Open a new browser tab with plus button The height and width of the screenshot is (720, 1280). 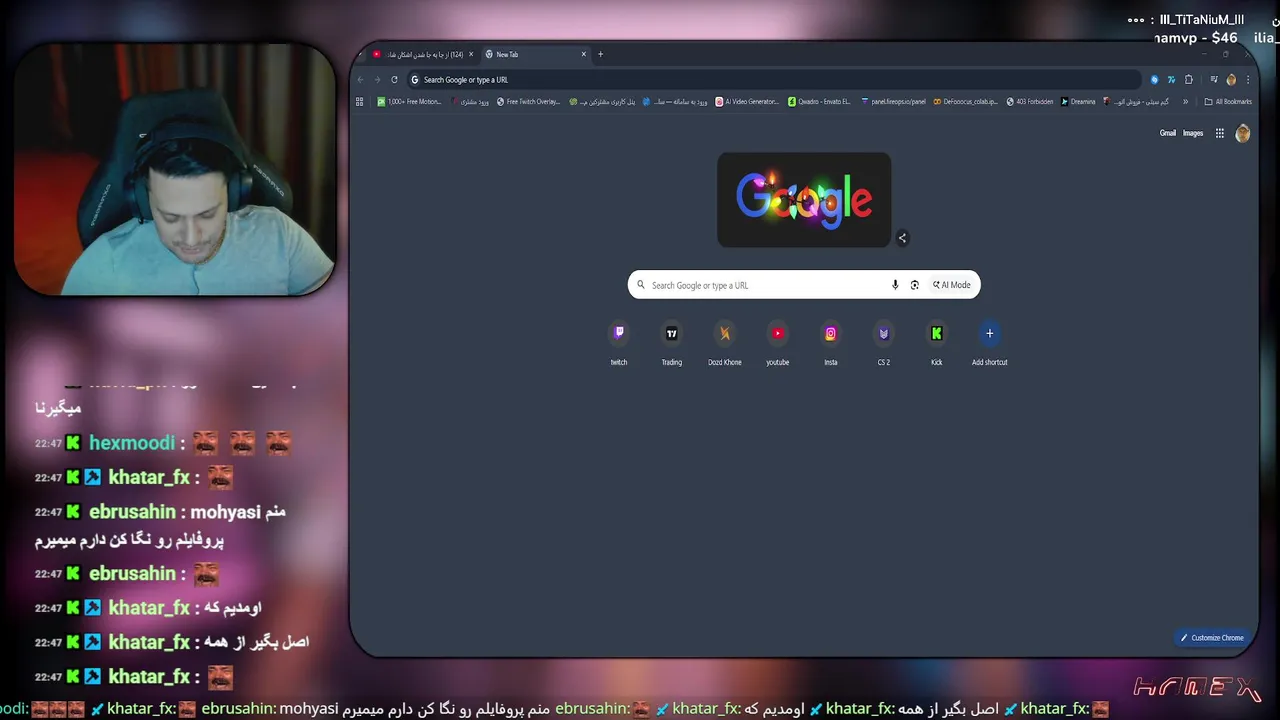pyautogui.click(x=601, y=54)
